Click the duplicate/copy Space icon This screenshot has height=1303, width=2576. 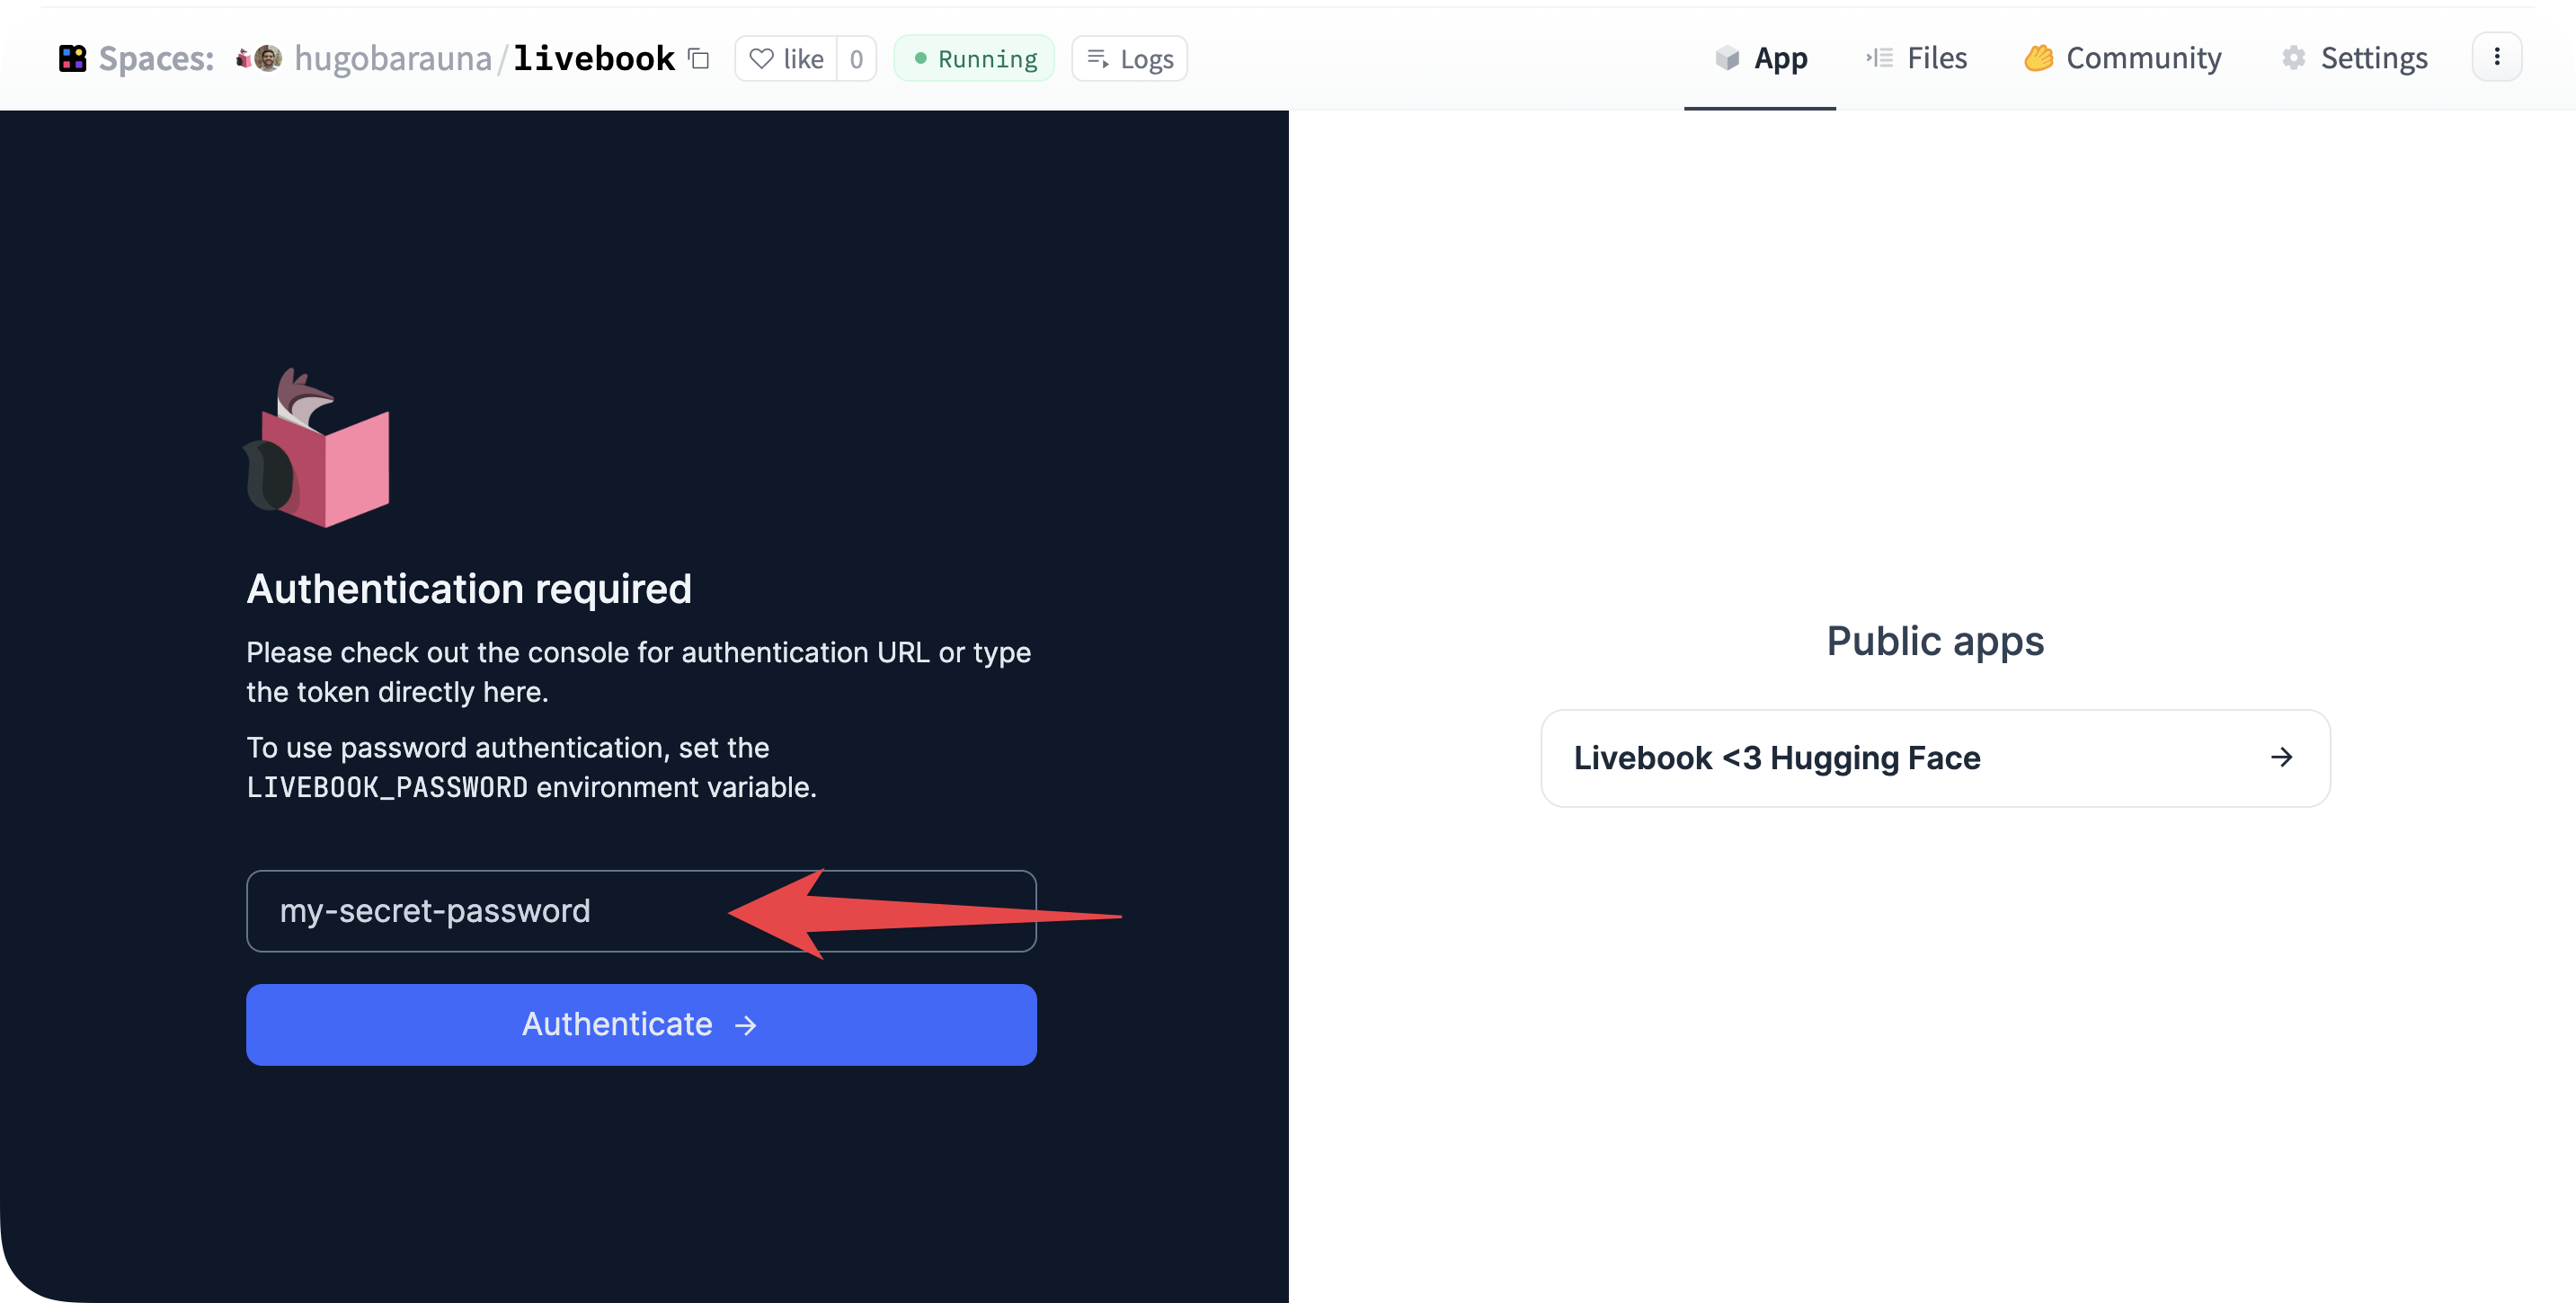click(x=699, y=58)
